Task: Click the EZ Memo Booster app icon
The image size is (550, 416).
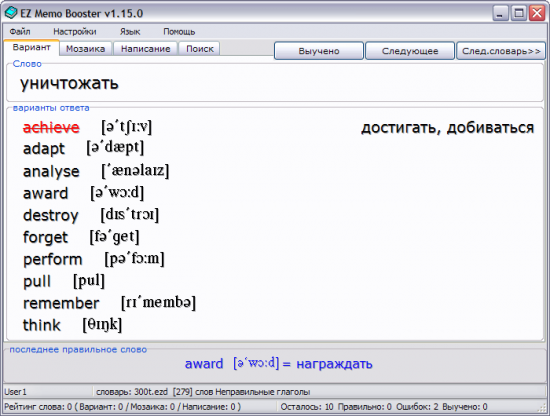Action: coord(11,13)
